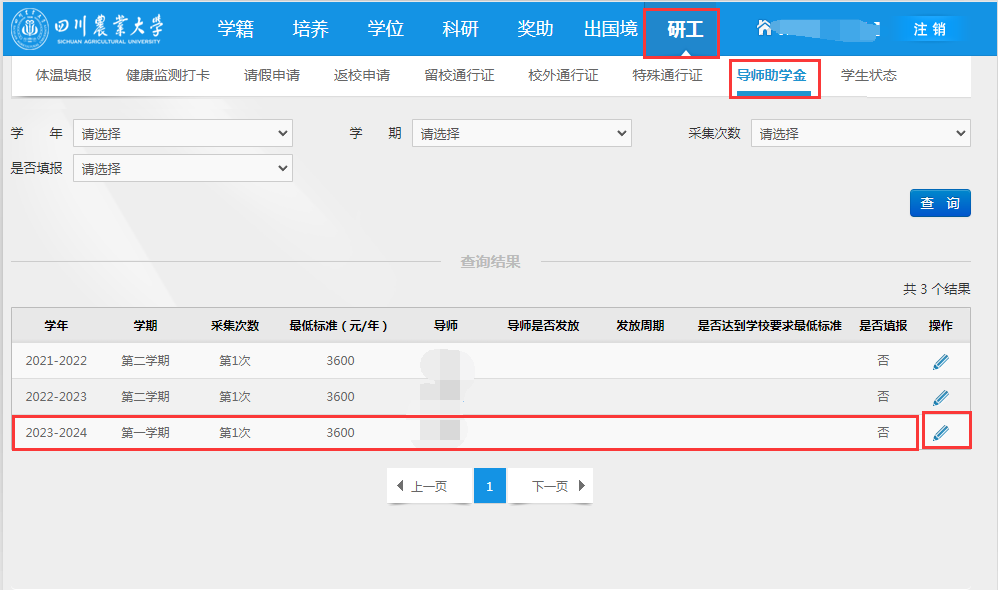Click edit pencil for 2022-2023 row
This screenshot has height=590, width=998.
coord(940,397)
